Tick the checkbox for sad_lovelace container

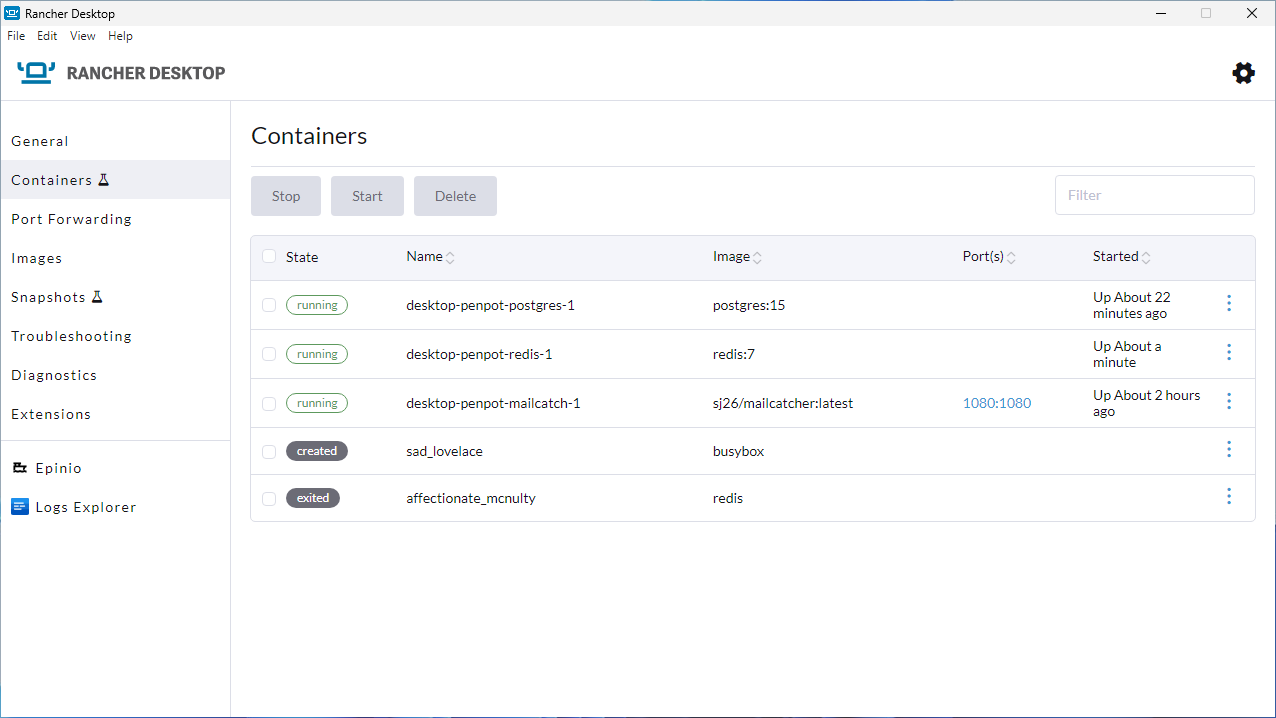268,451
